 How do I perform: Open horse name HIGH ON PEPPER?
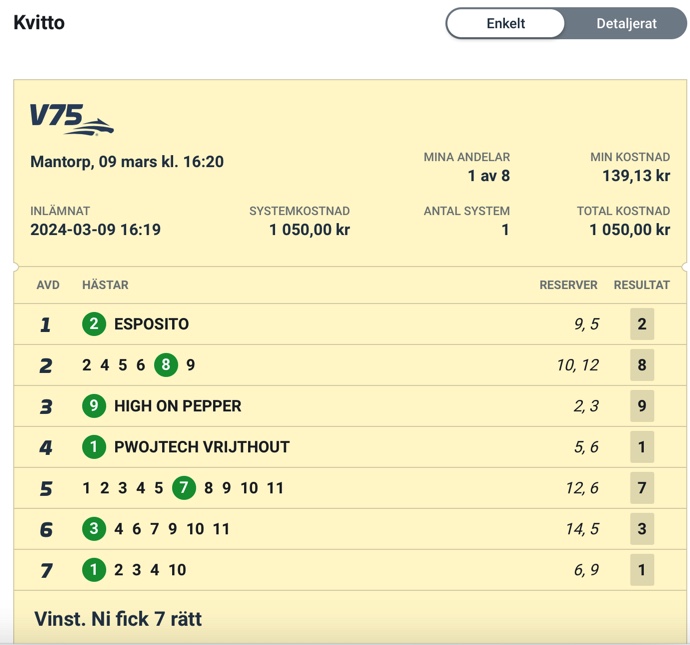point(178,406)
